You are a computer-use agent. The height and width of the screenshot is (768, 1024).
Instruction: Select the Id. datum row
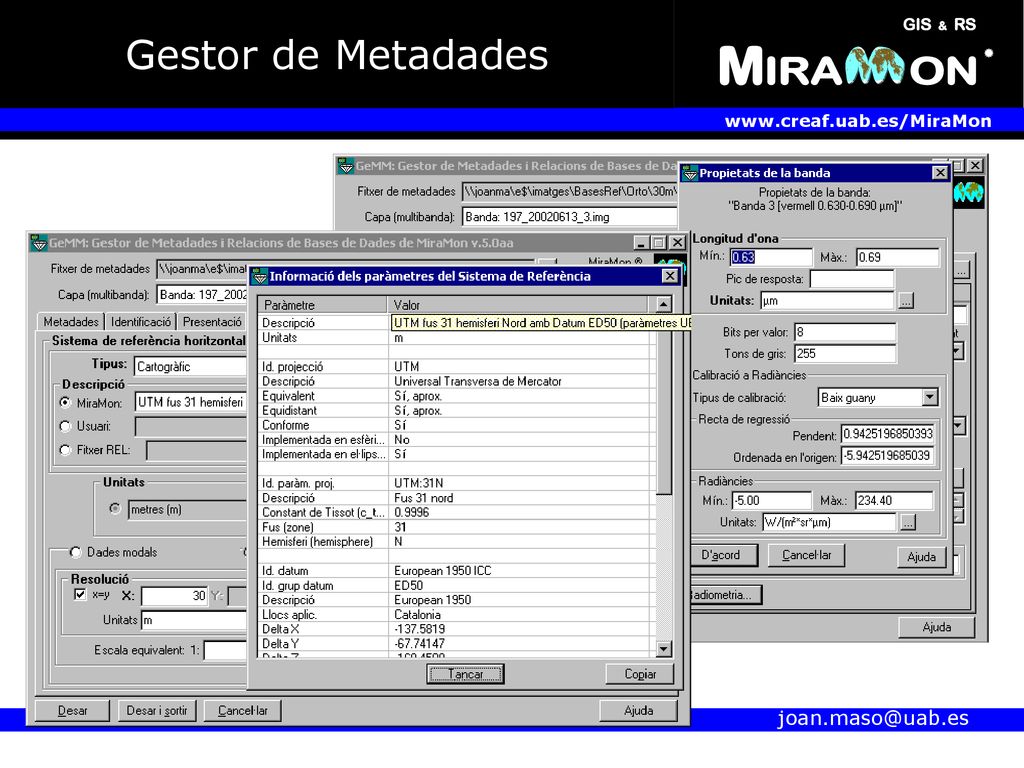(x=456, y=571)
